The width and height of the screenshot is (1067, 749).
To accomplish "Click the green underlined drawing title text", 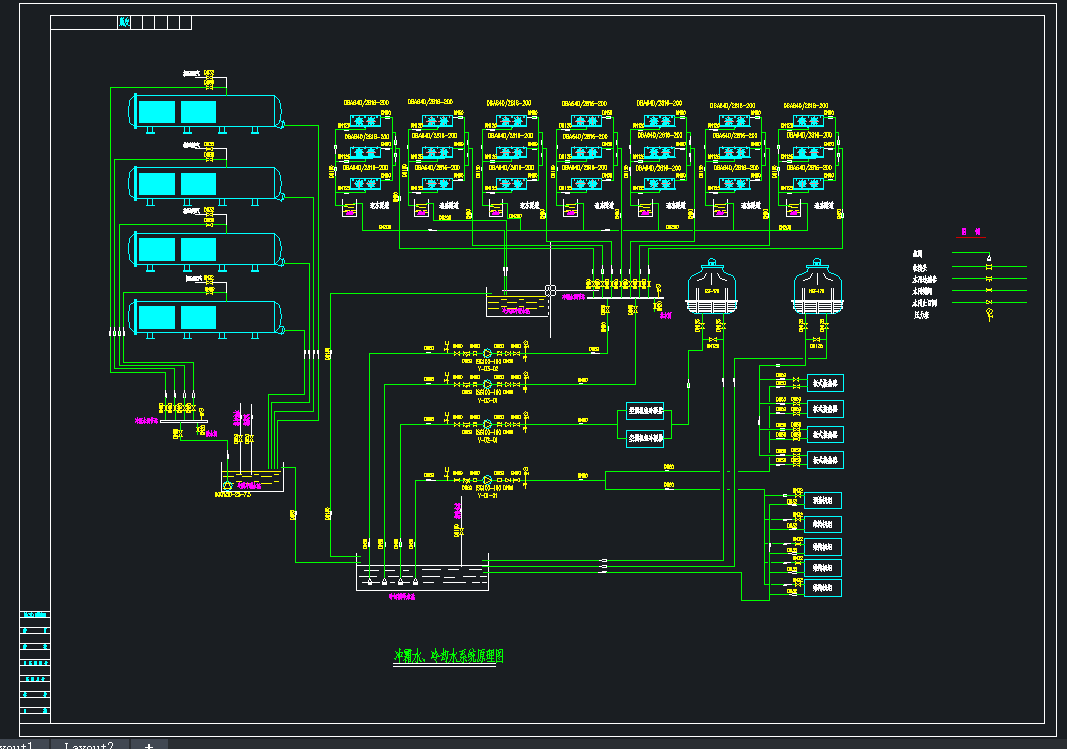I will coord(448,656).
